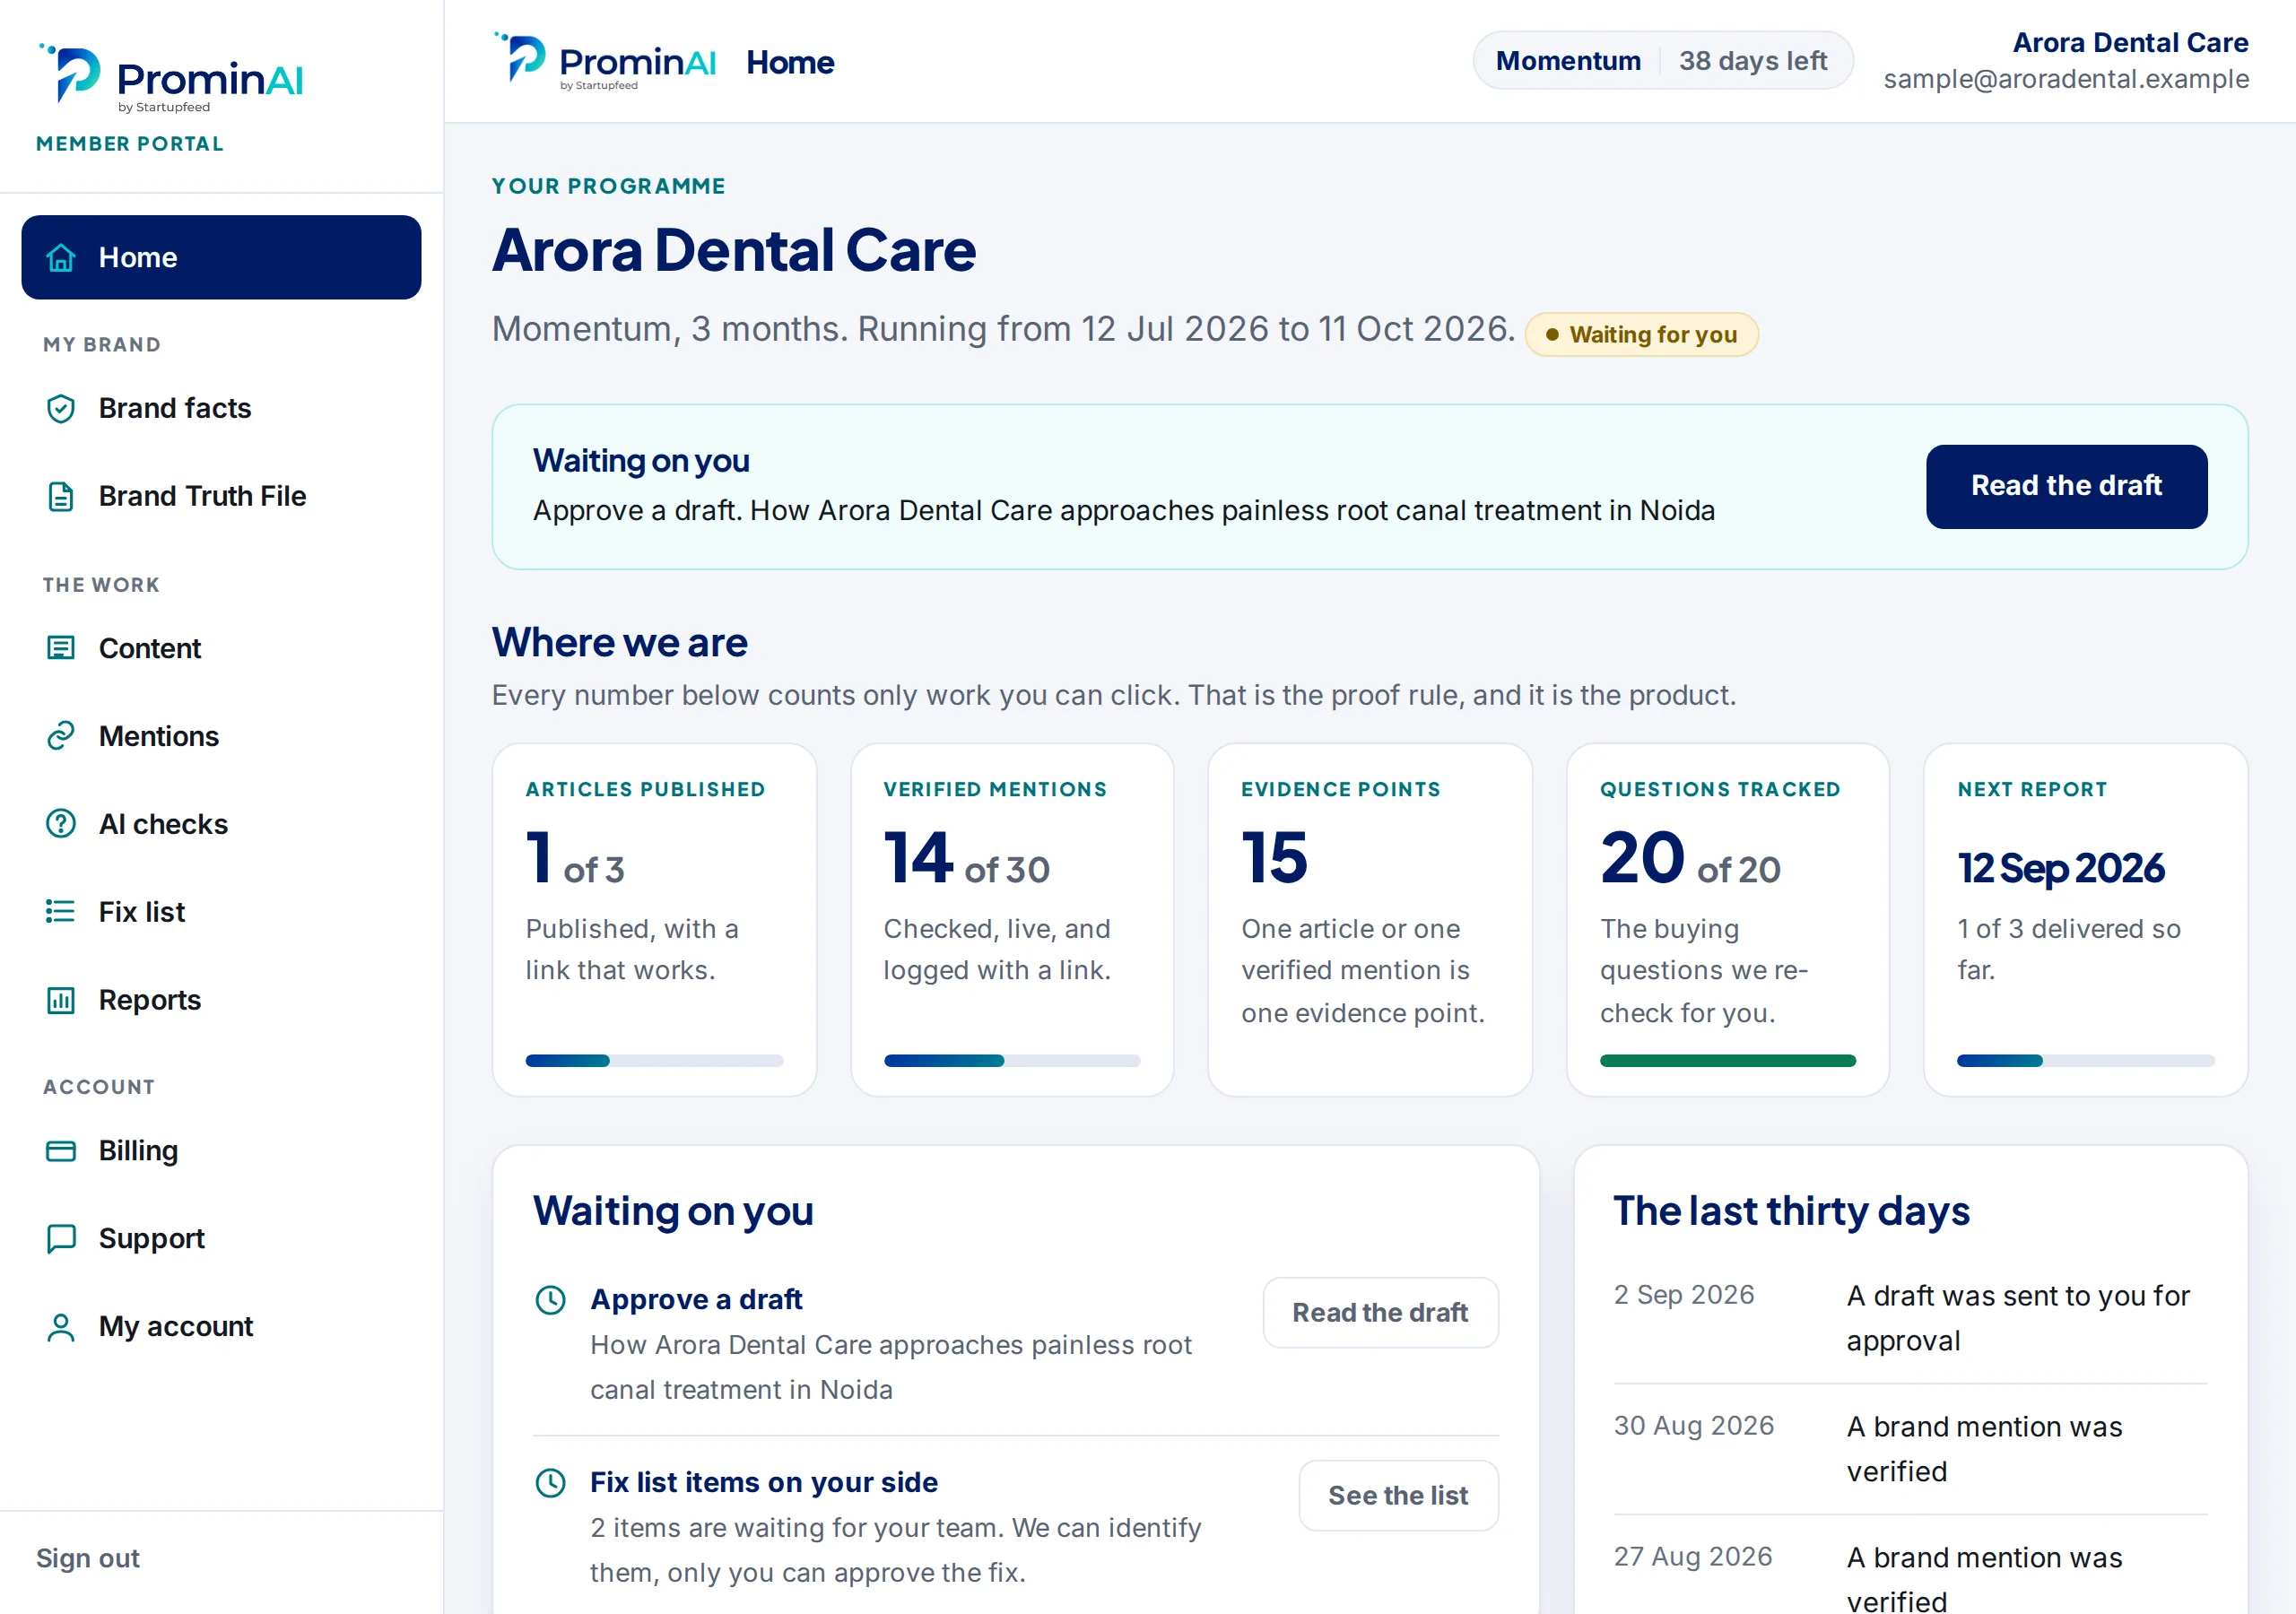This screenshot has width=2296, height=1614.
Task: Open My account settings
Action: coord(221,1326)
